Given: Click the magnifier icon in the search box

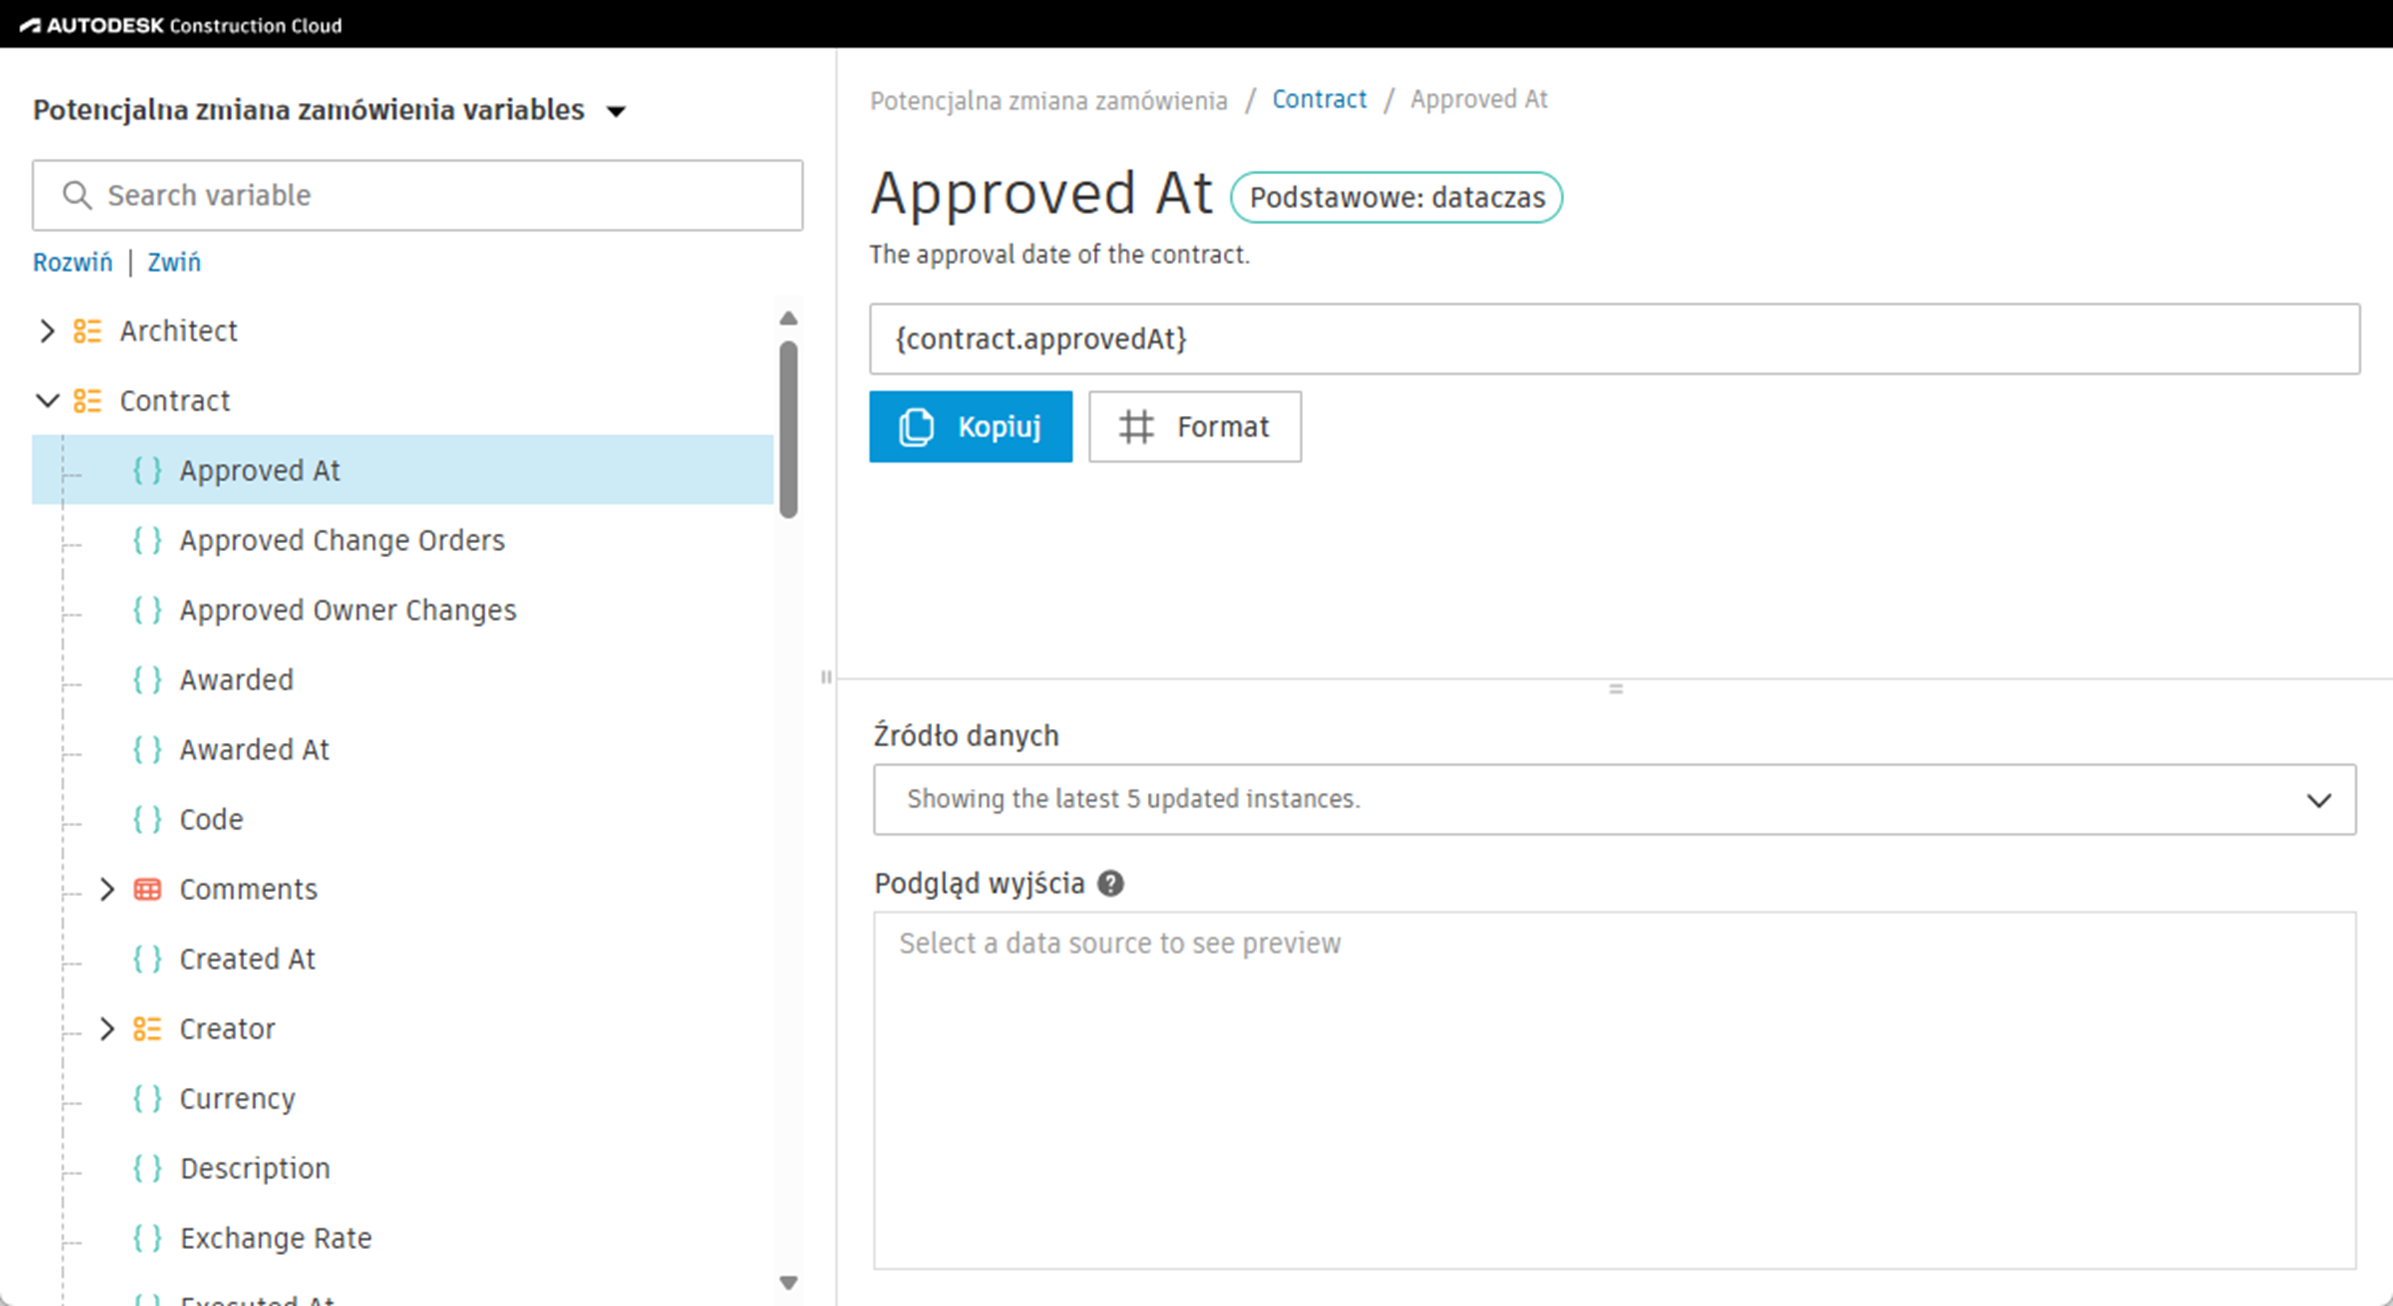Looking at the screenshot, I should click(77, 195).
